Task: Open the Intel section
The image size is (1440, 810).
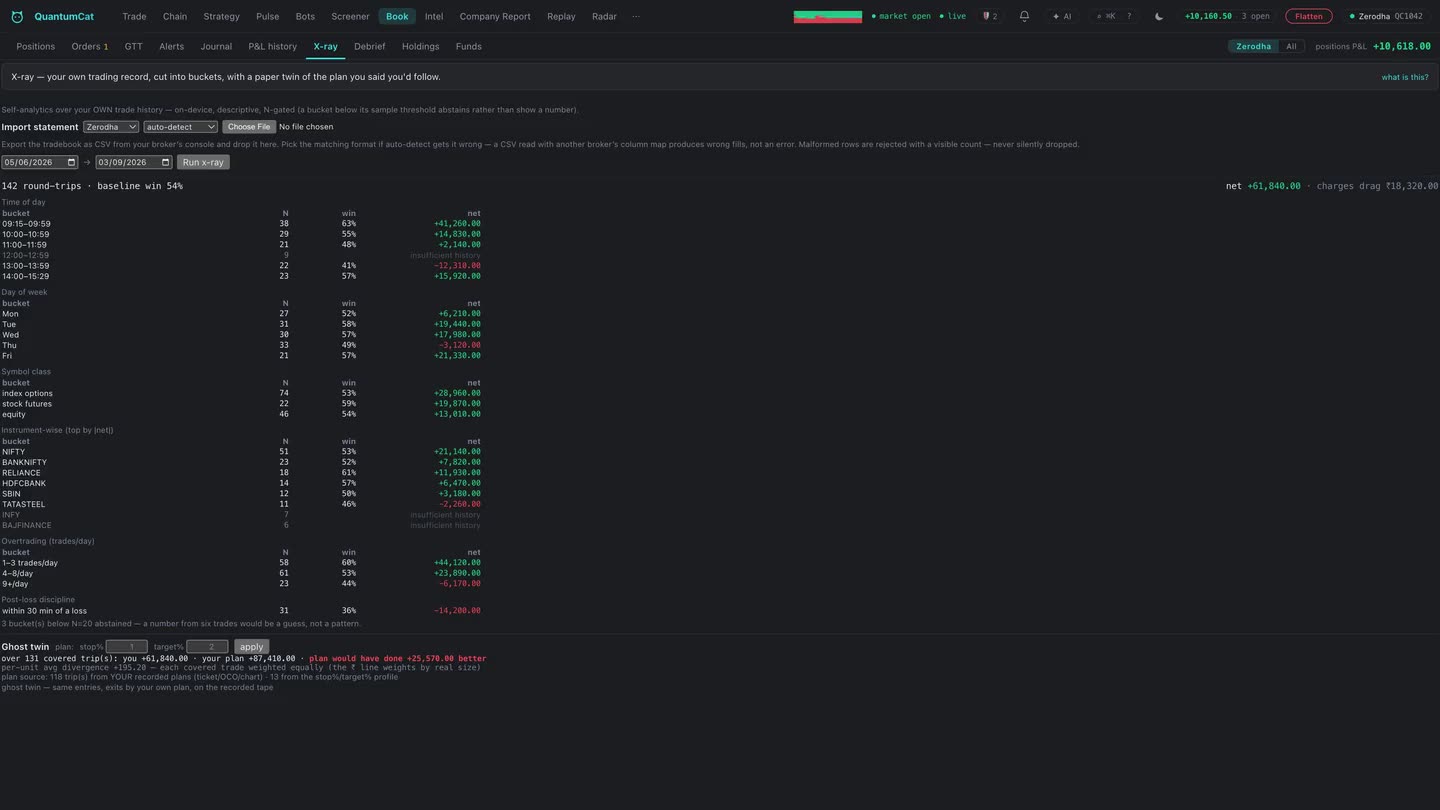Action: [434, 17]
